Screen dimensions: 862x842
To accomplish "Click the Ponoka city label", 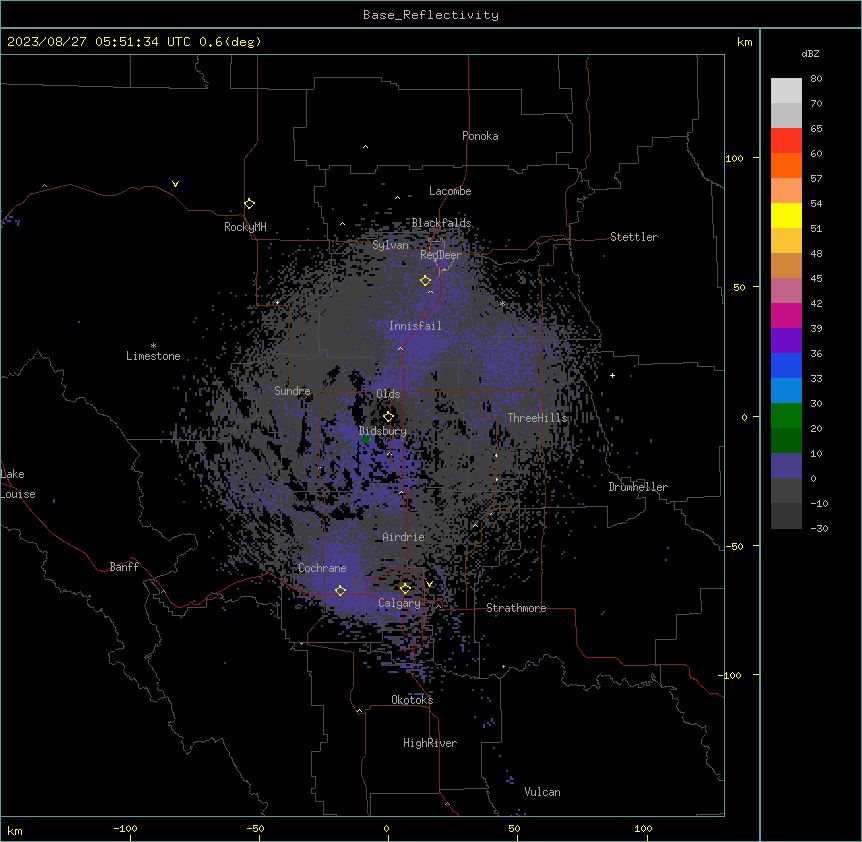I will 480,136.
